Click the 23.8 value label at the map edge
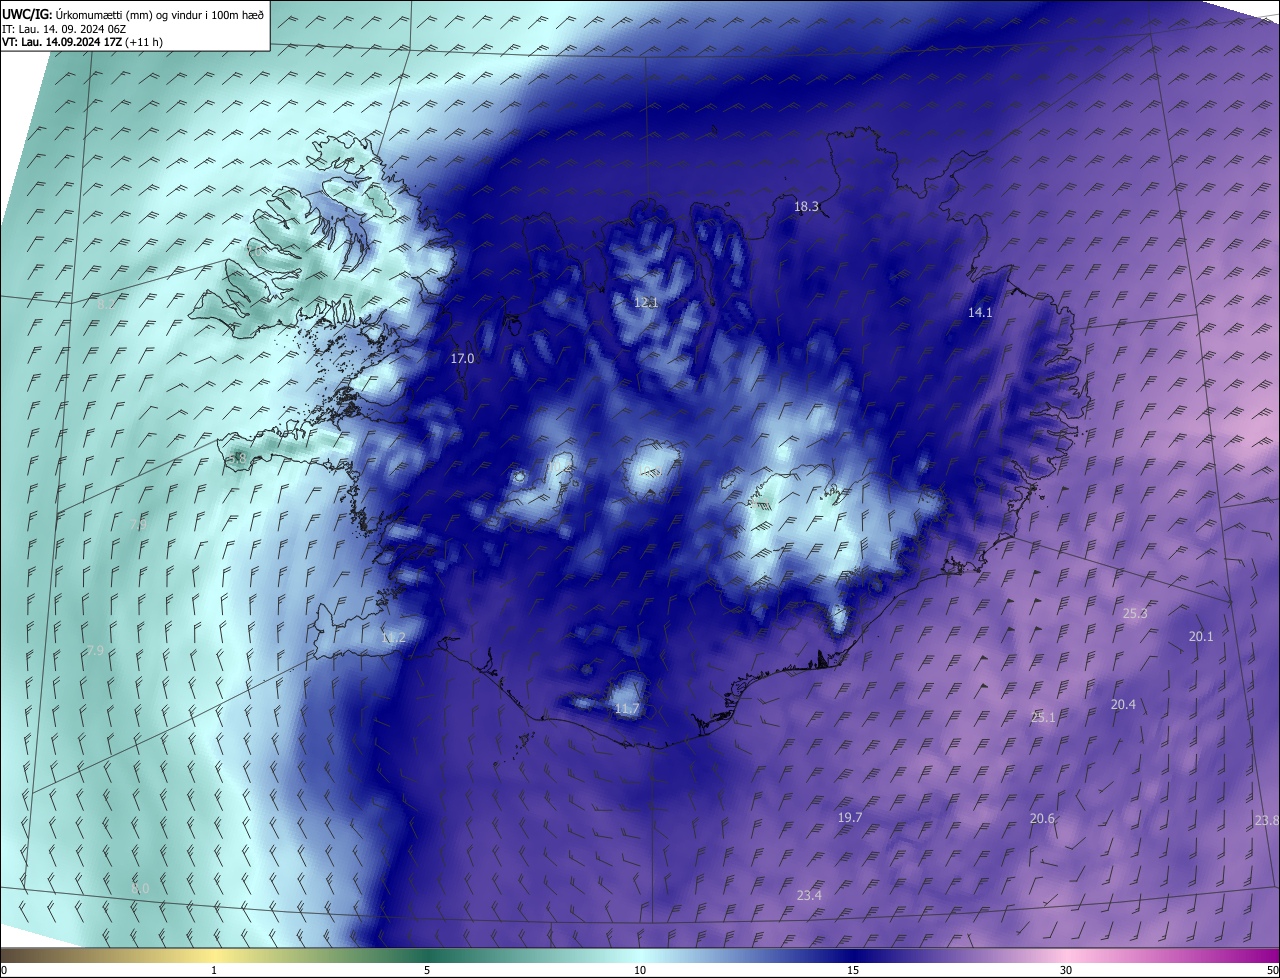 [1266, 821]
